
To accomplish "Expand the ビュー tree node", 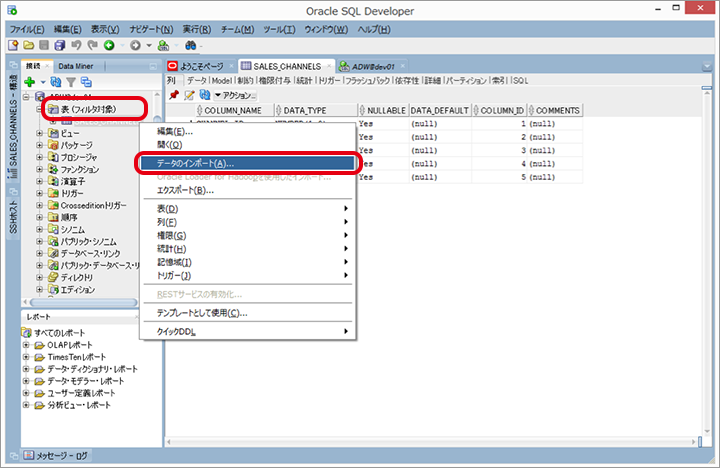I will [40, 132].
